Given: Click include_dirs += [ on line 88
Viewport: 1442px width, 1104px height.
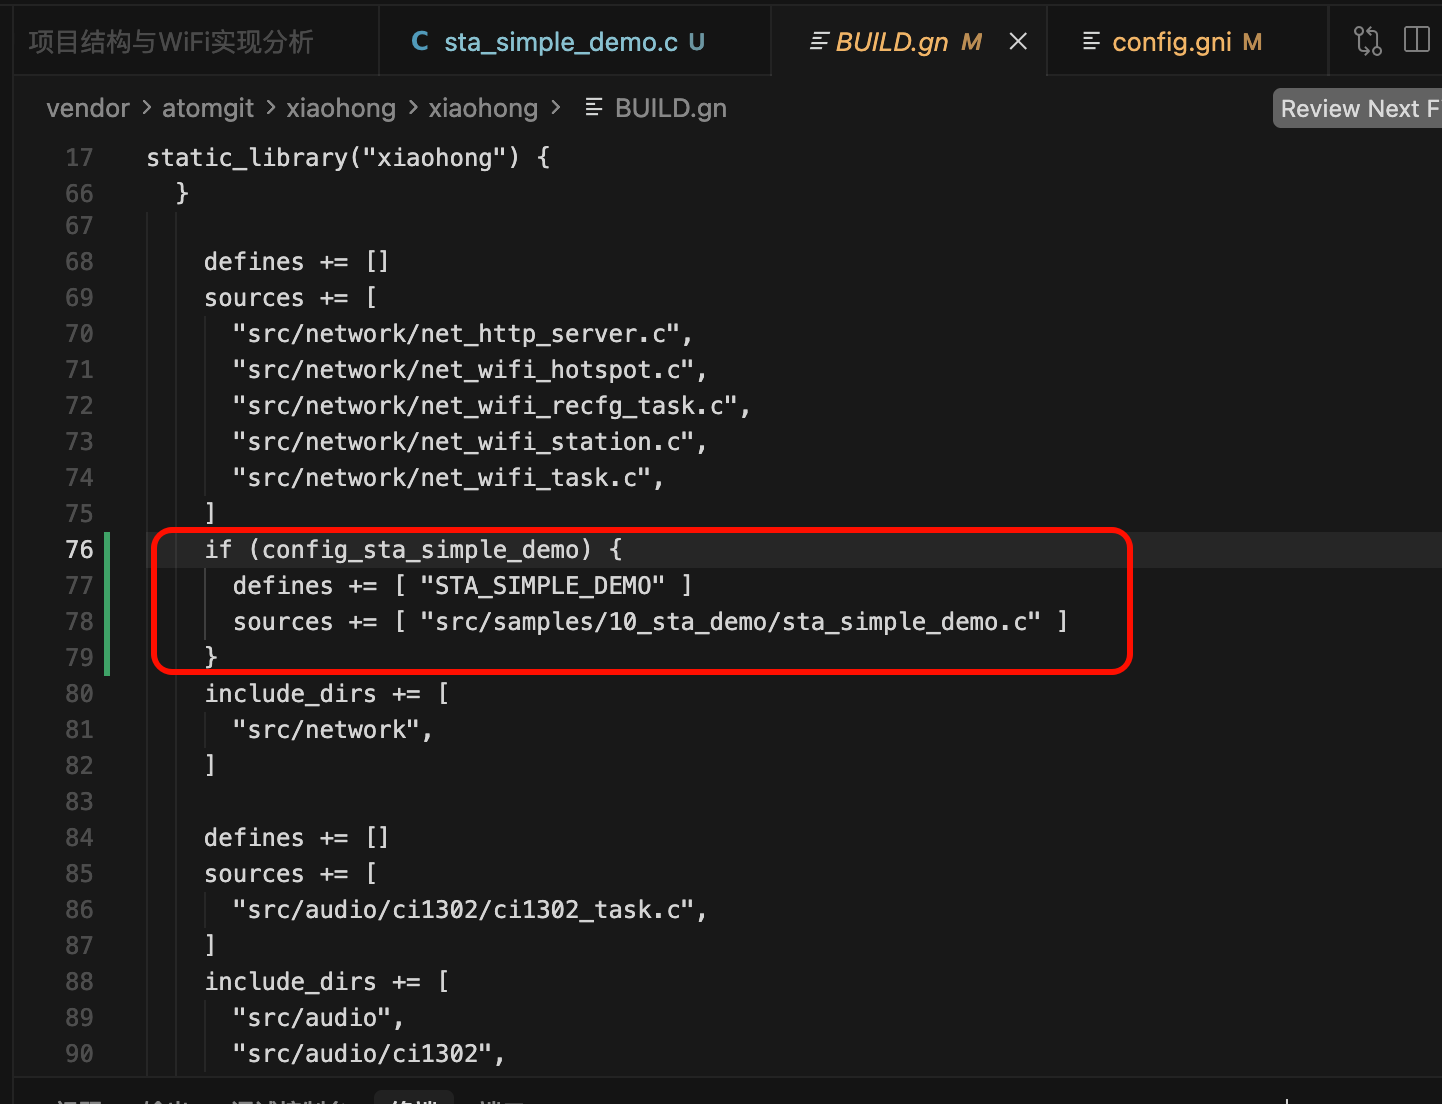Looking at the screenshot, I should click(326, 981).
